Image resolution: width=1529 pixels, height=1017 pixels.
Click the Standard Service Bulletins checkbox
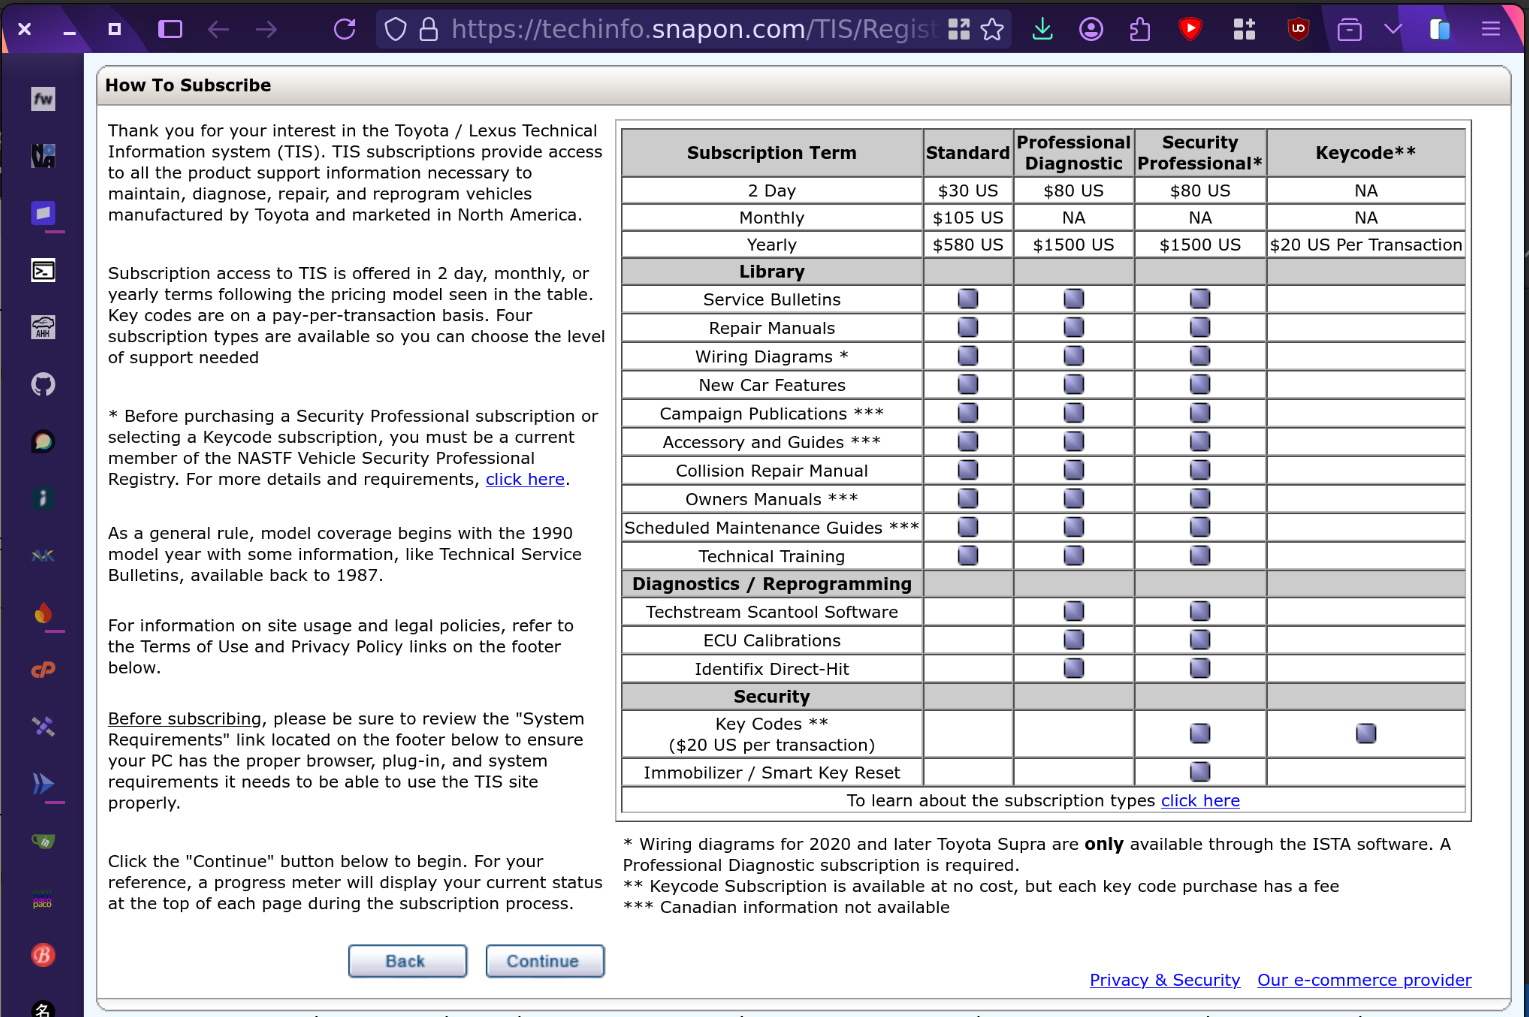pyautogui.click(x=968, y=298)
